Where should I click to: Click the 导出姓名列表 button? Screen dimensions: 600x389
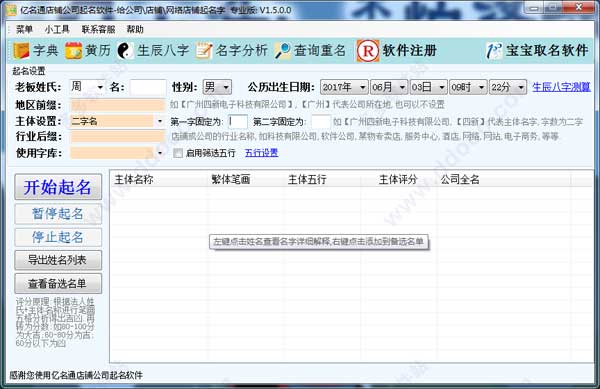pyautogui.click(x=58, y=260)
